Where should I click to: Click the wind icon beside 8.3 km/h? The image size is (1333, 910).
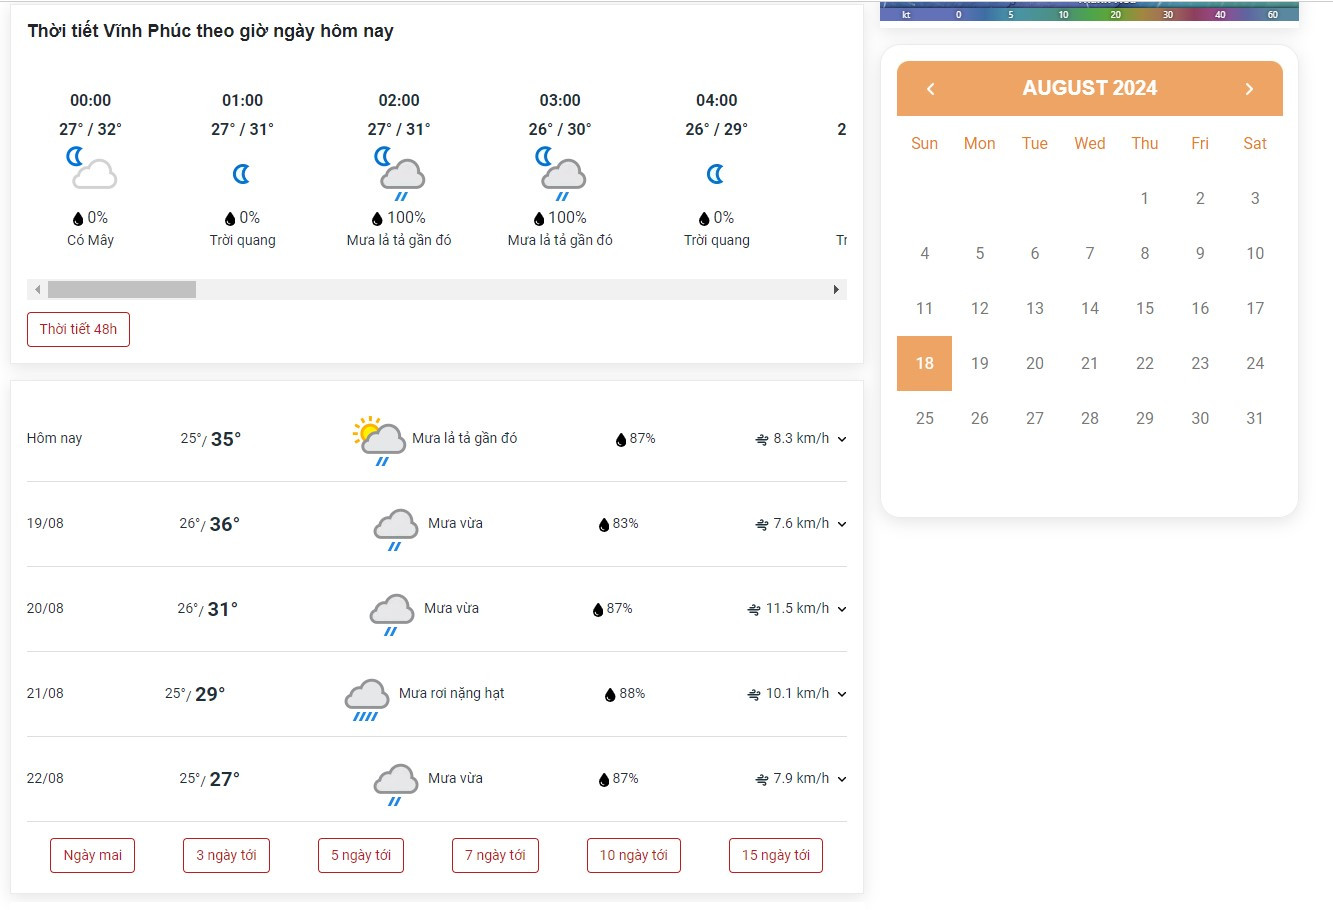click(x=762, y=439)
